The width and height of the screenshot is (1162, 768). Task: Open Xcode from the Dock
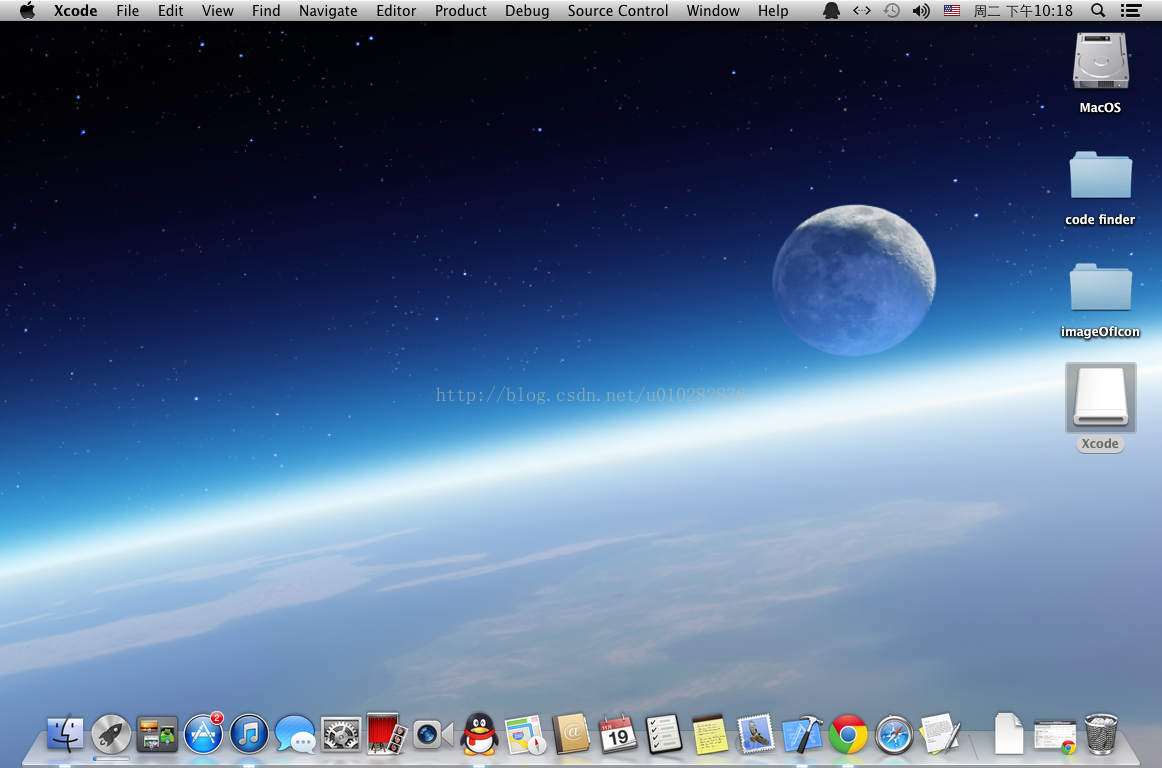click(x=802, y=735)
